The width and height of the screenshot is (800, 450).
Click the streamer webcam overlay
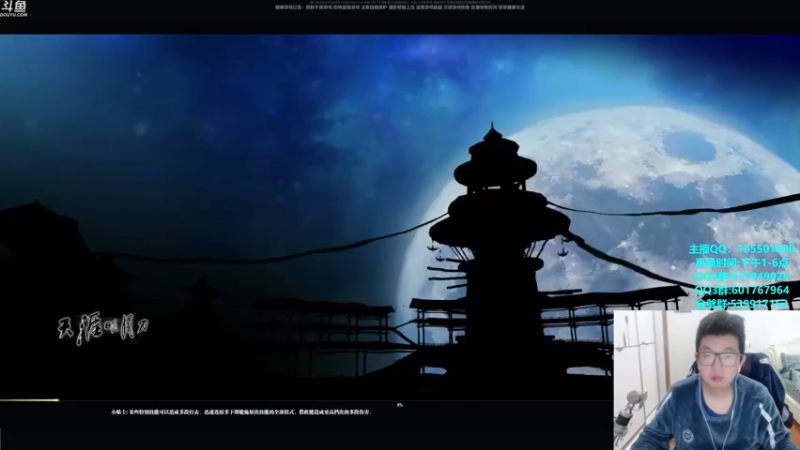coord(707,380)
